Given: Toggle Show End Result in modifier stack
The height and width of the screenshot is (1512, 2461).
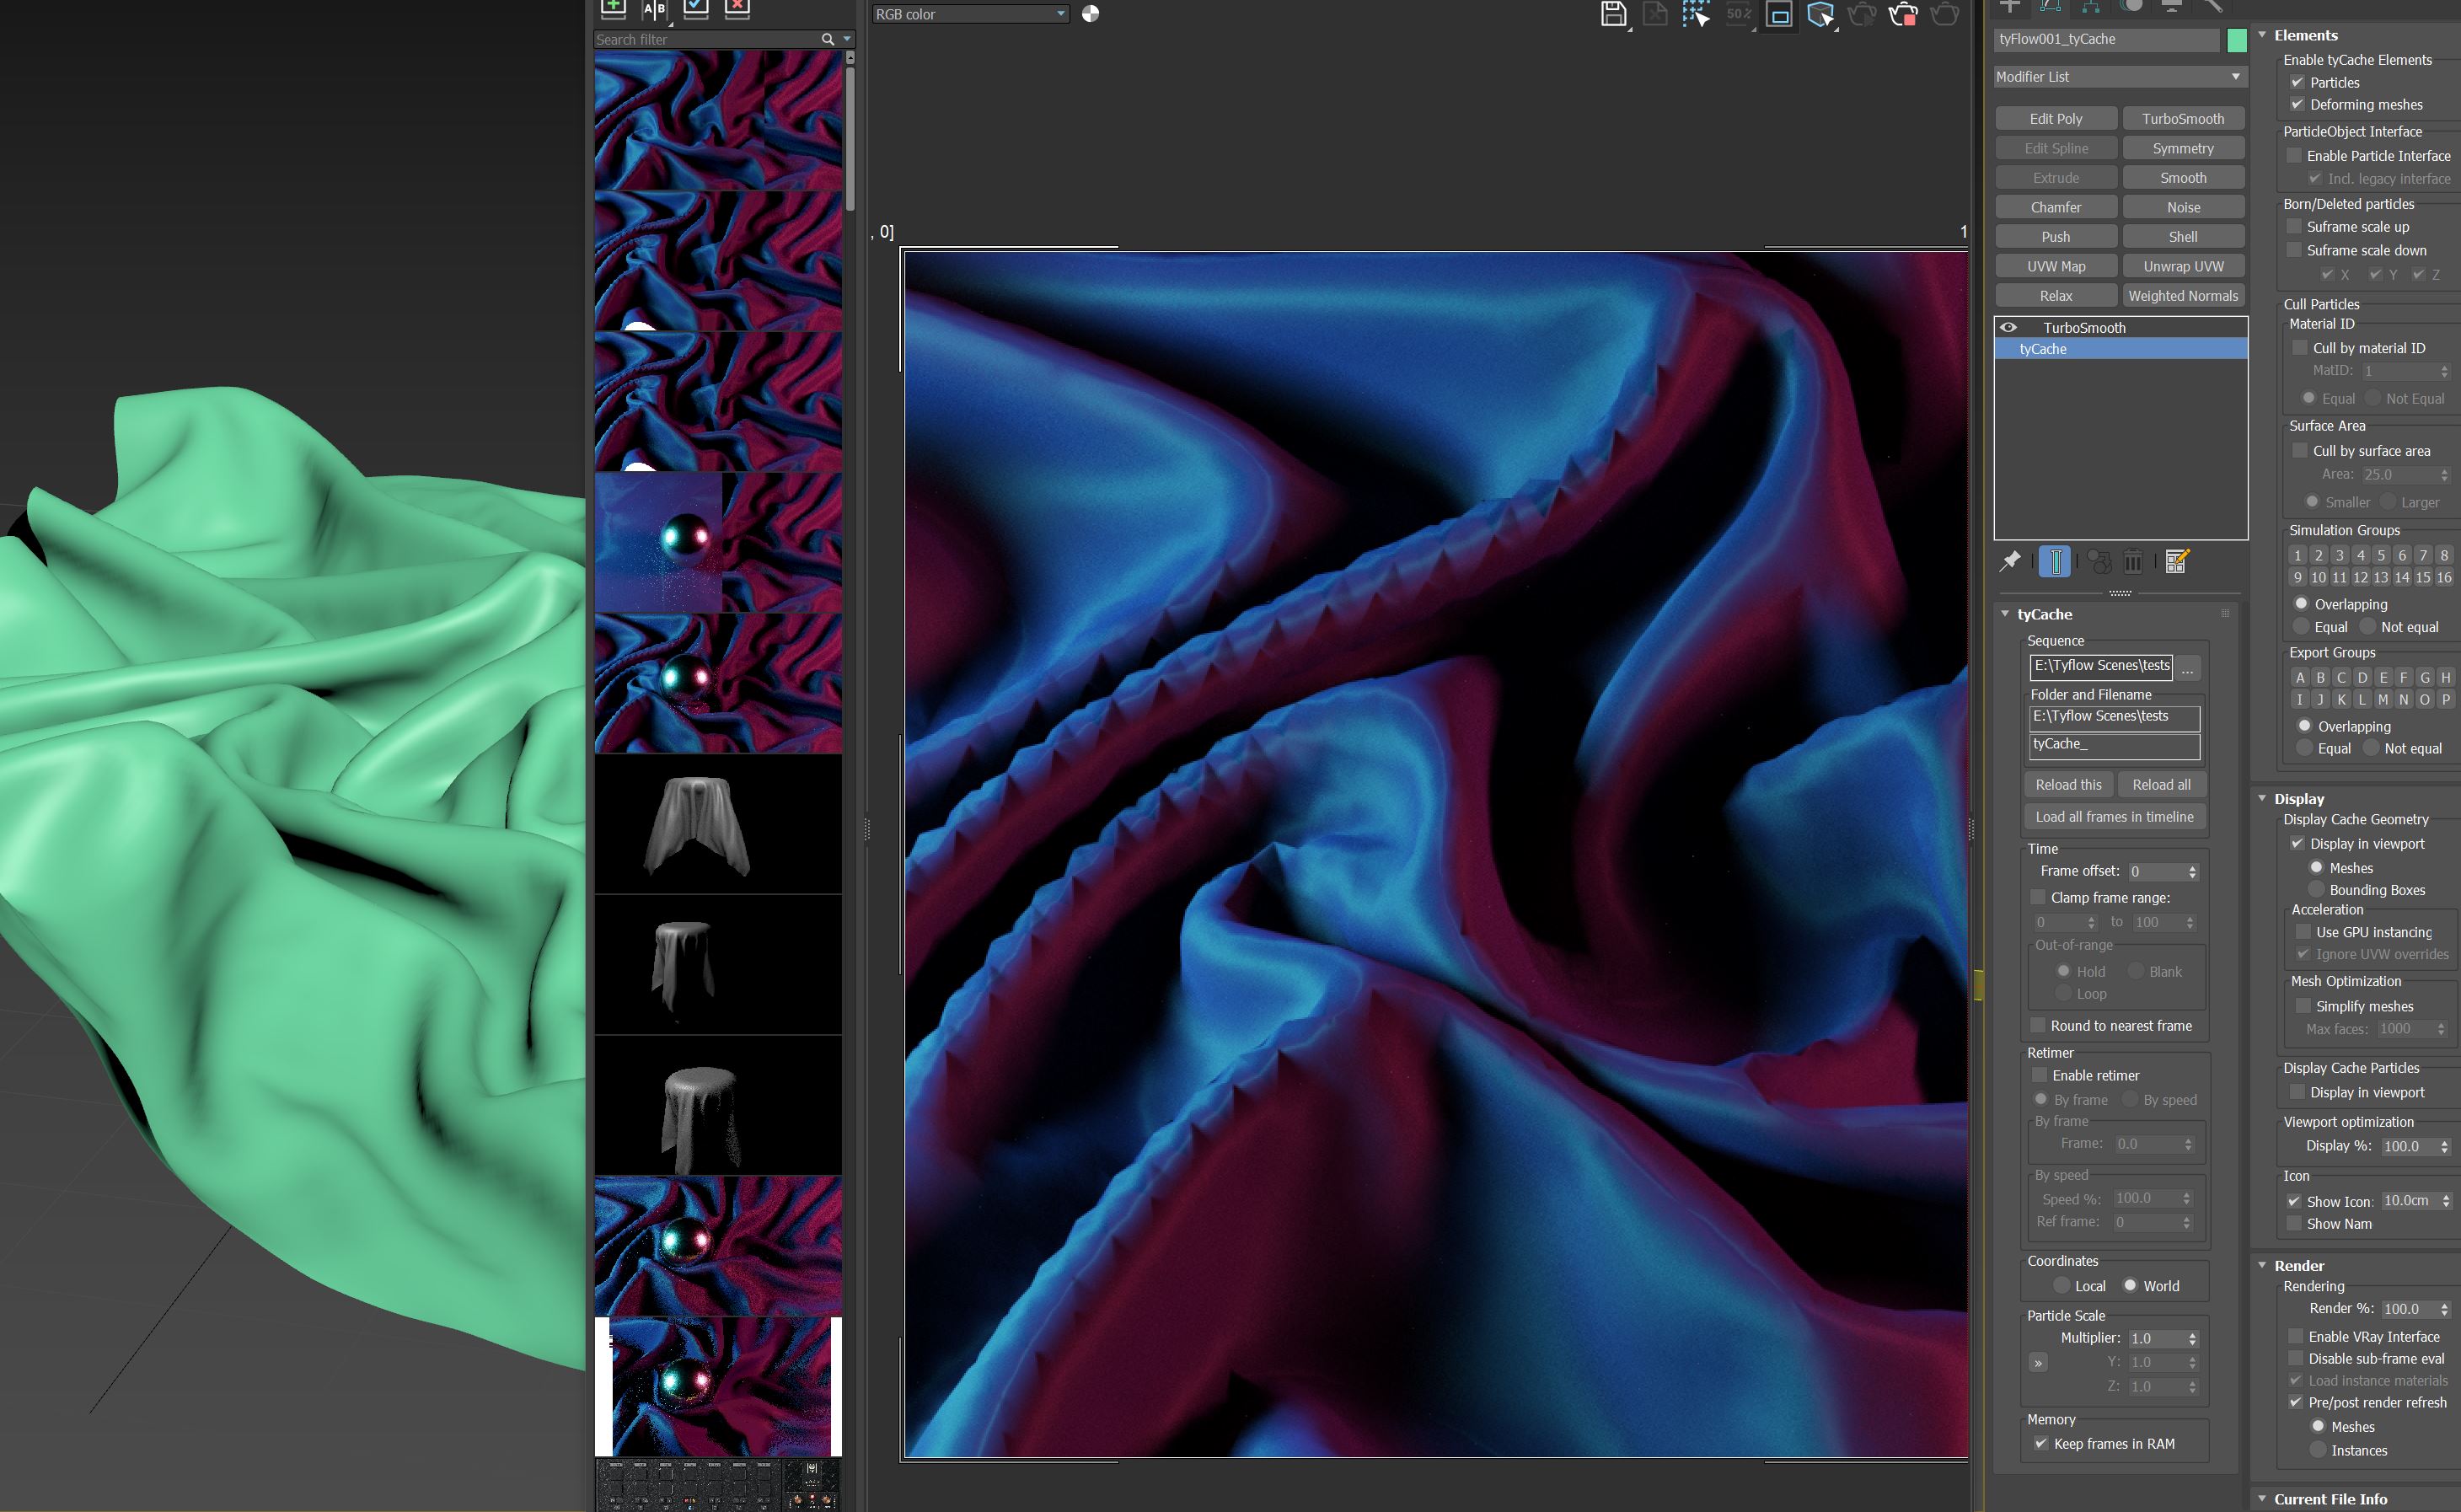Looking at the screenshot, I should tap(2055, 561).
